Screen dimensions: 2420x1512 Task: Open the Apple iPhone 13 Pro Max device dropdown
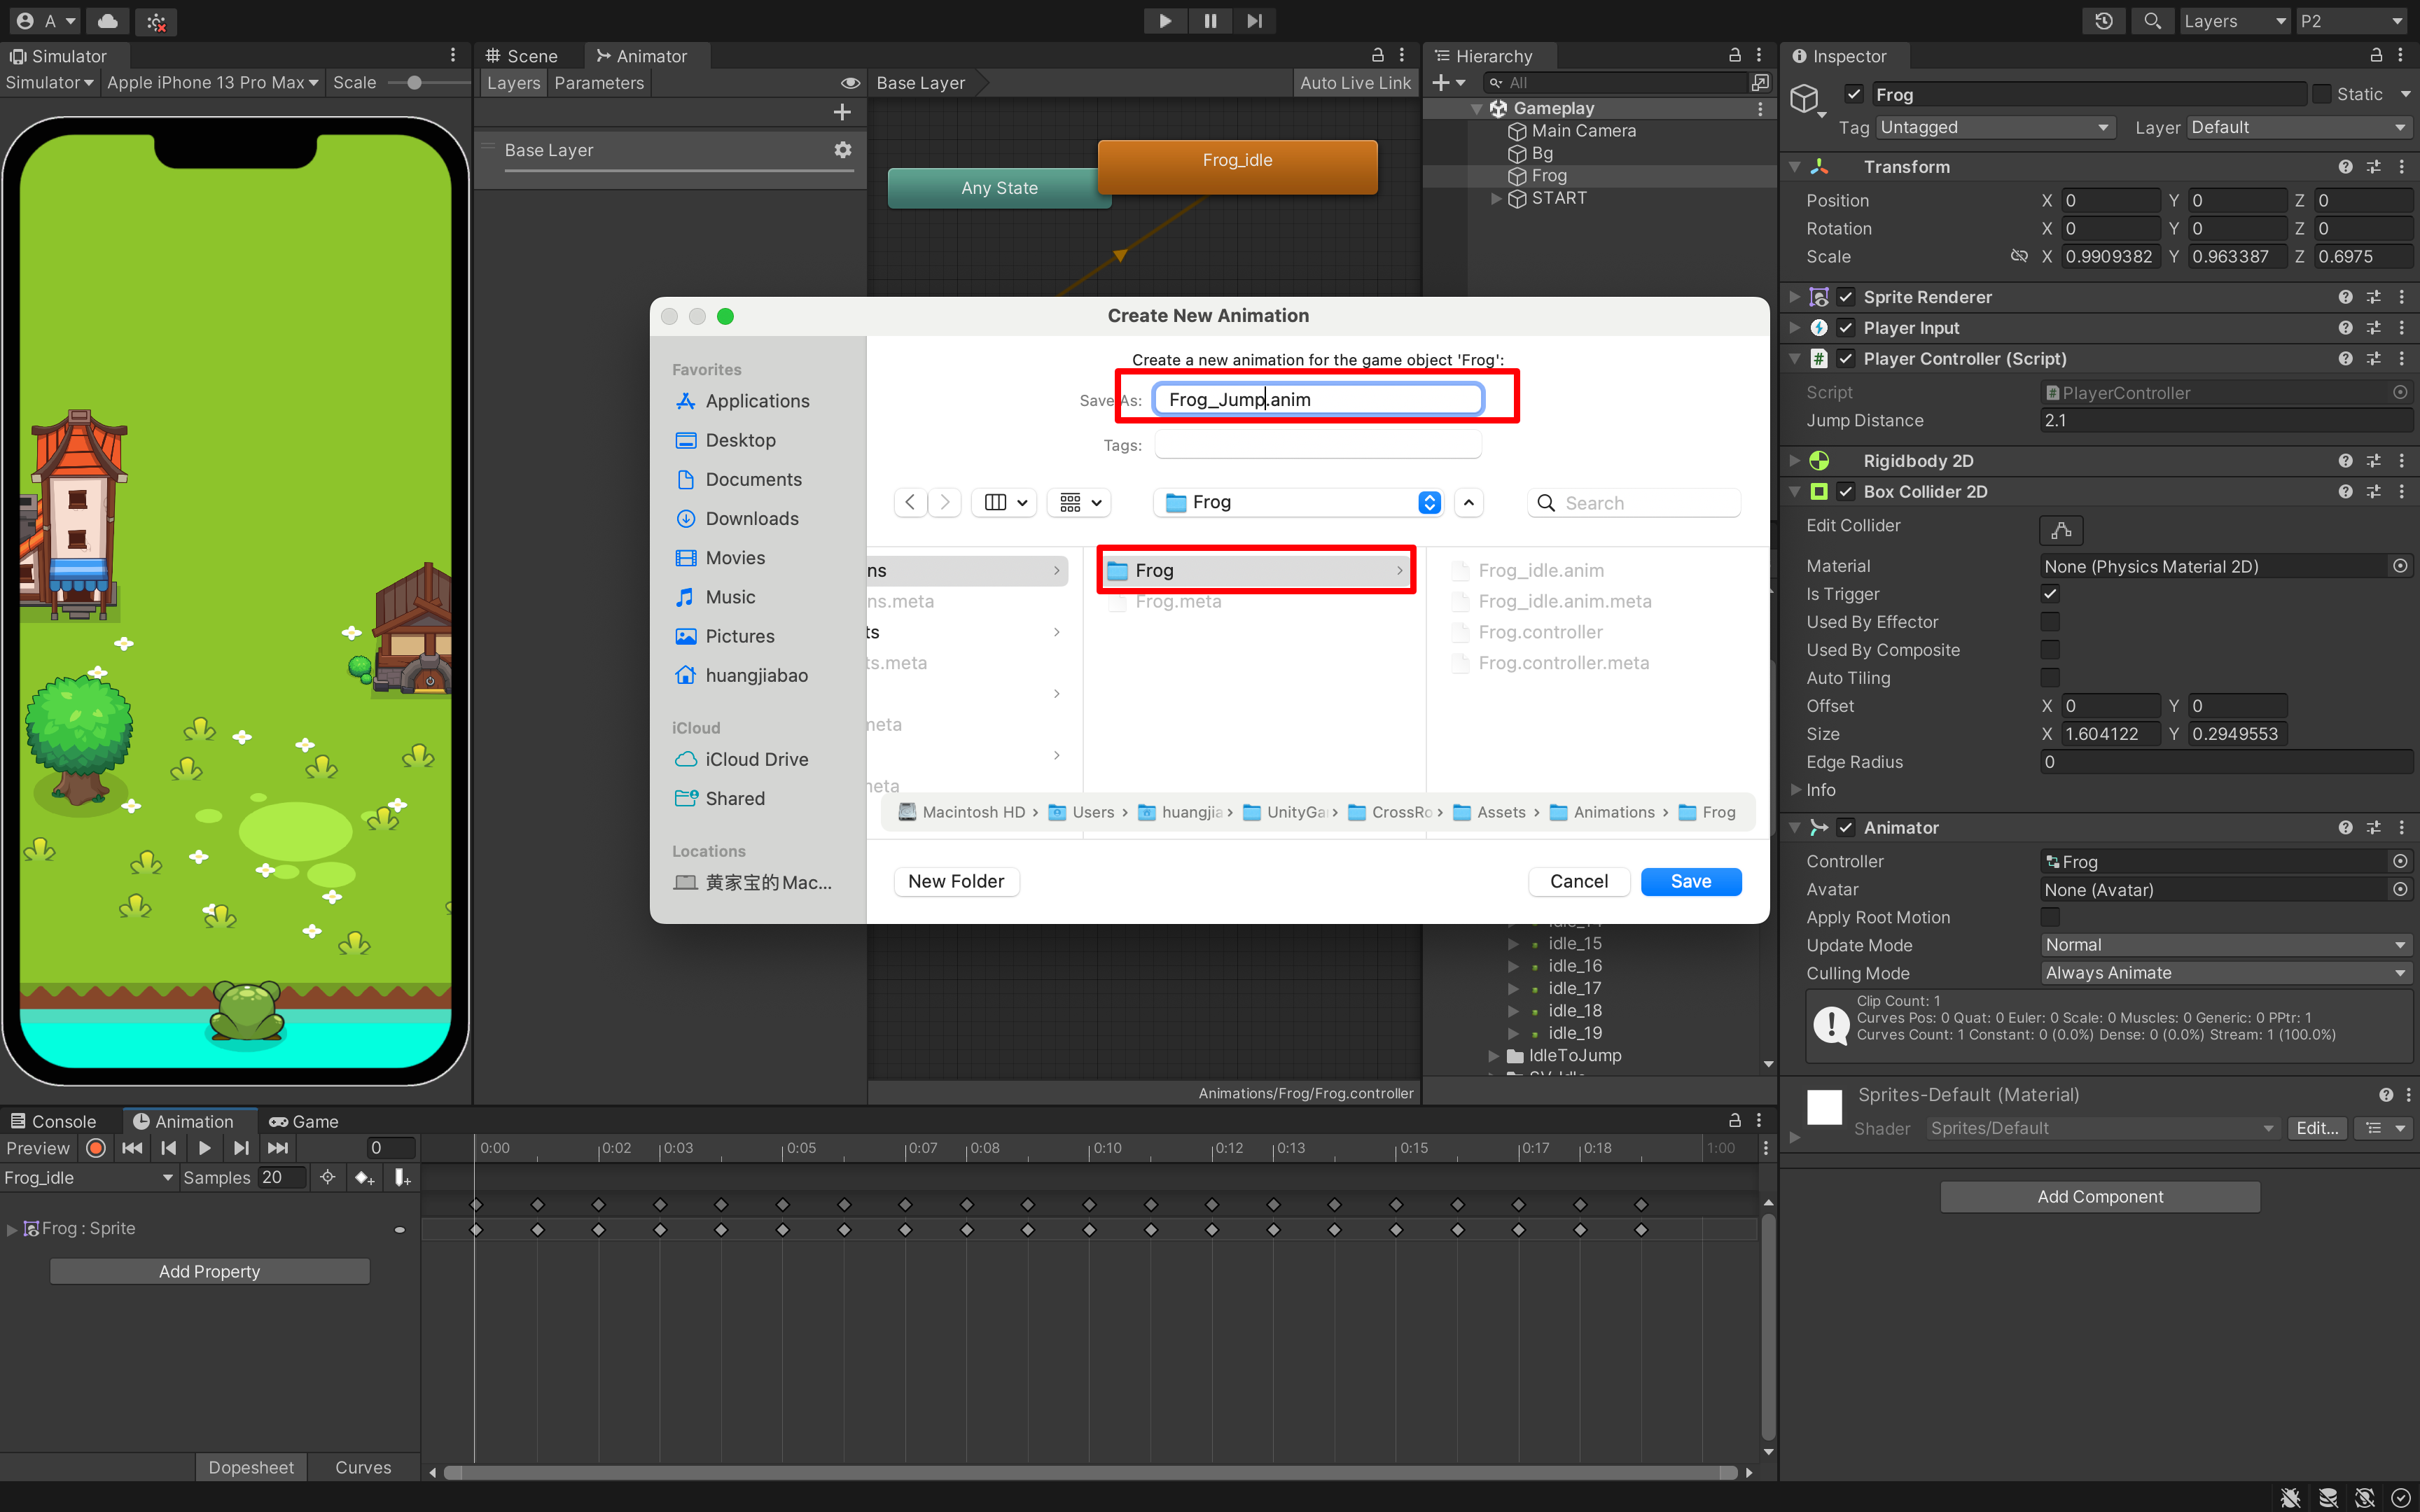pyautogui.click(x=213, y=83)
